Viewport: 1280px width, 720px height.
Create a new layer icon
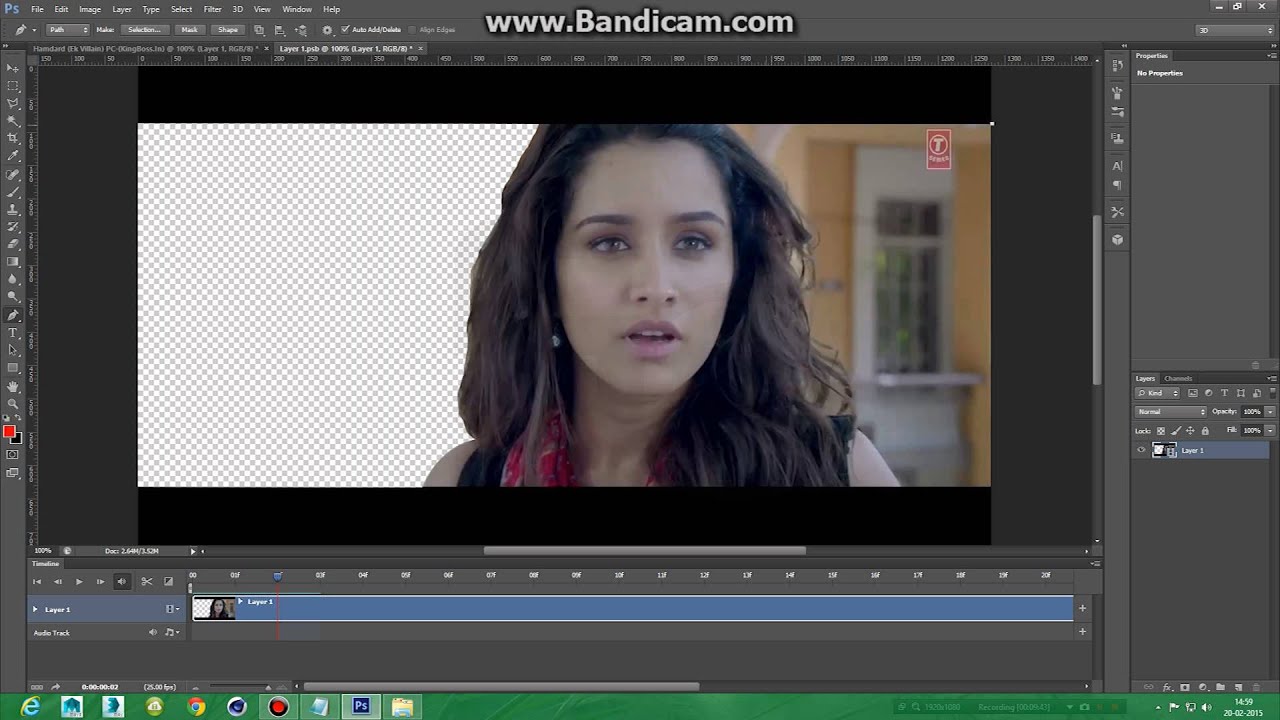tap(1238, 688)
